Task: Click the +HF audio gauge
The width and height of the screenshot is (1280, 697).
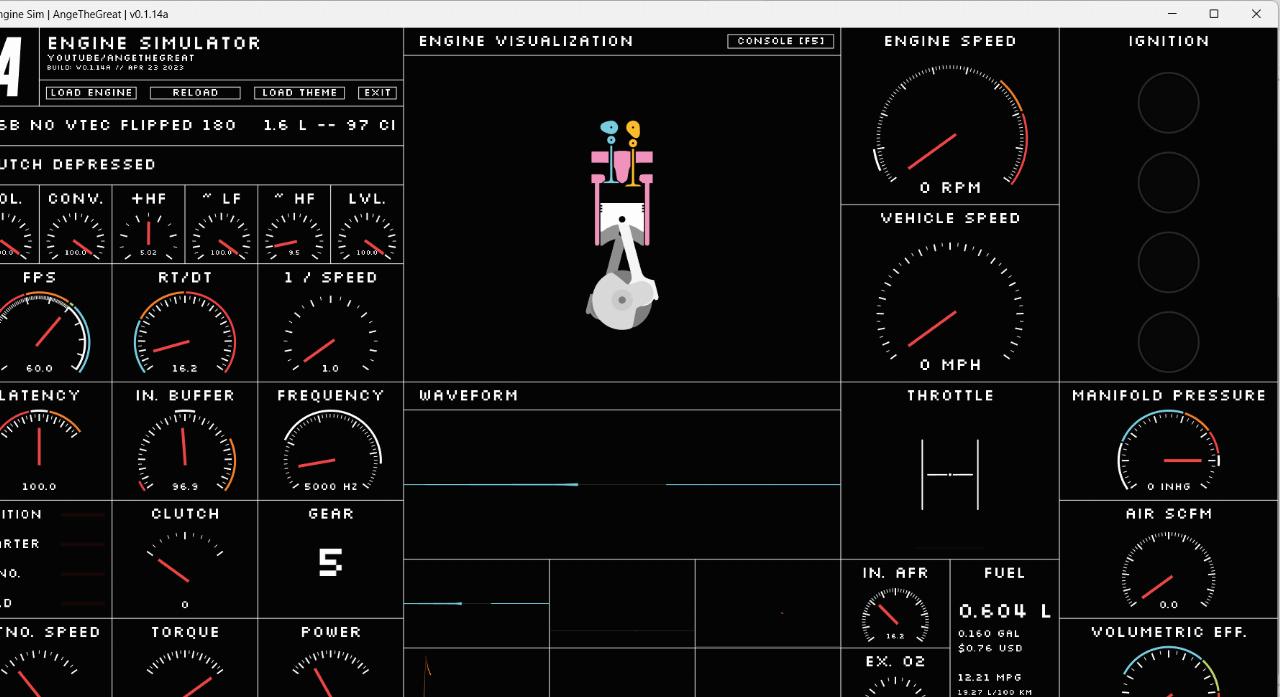Action: click(149, 235)
